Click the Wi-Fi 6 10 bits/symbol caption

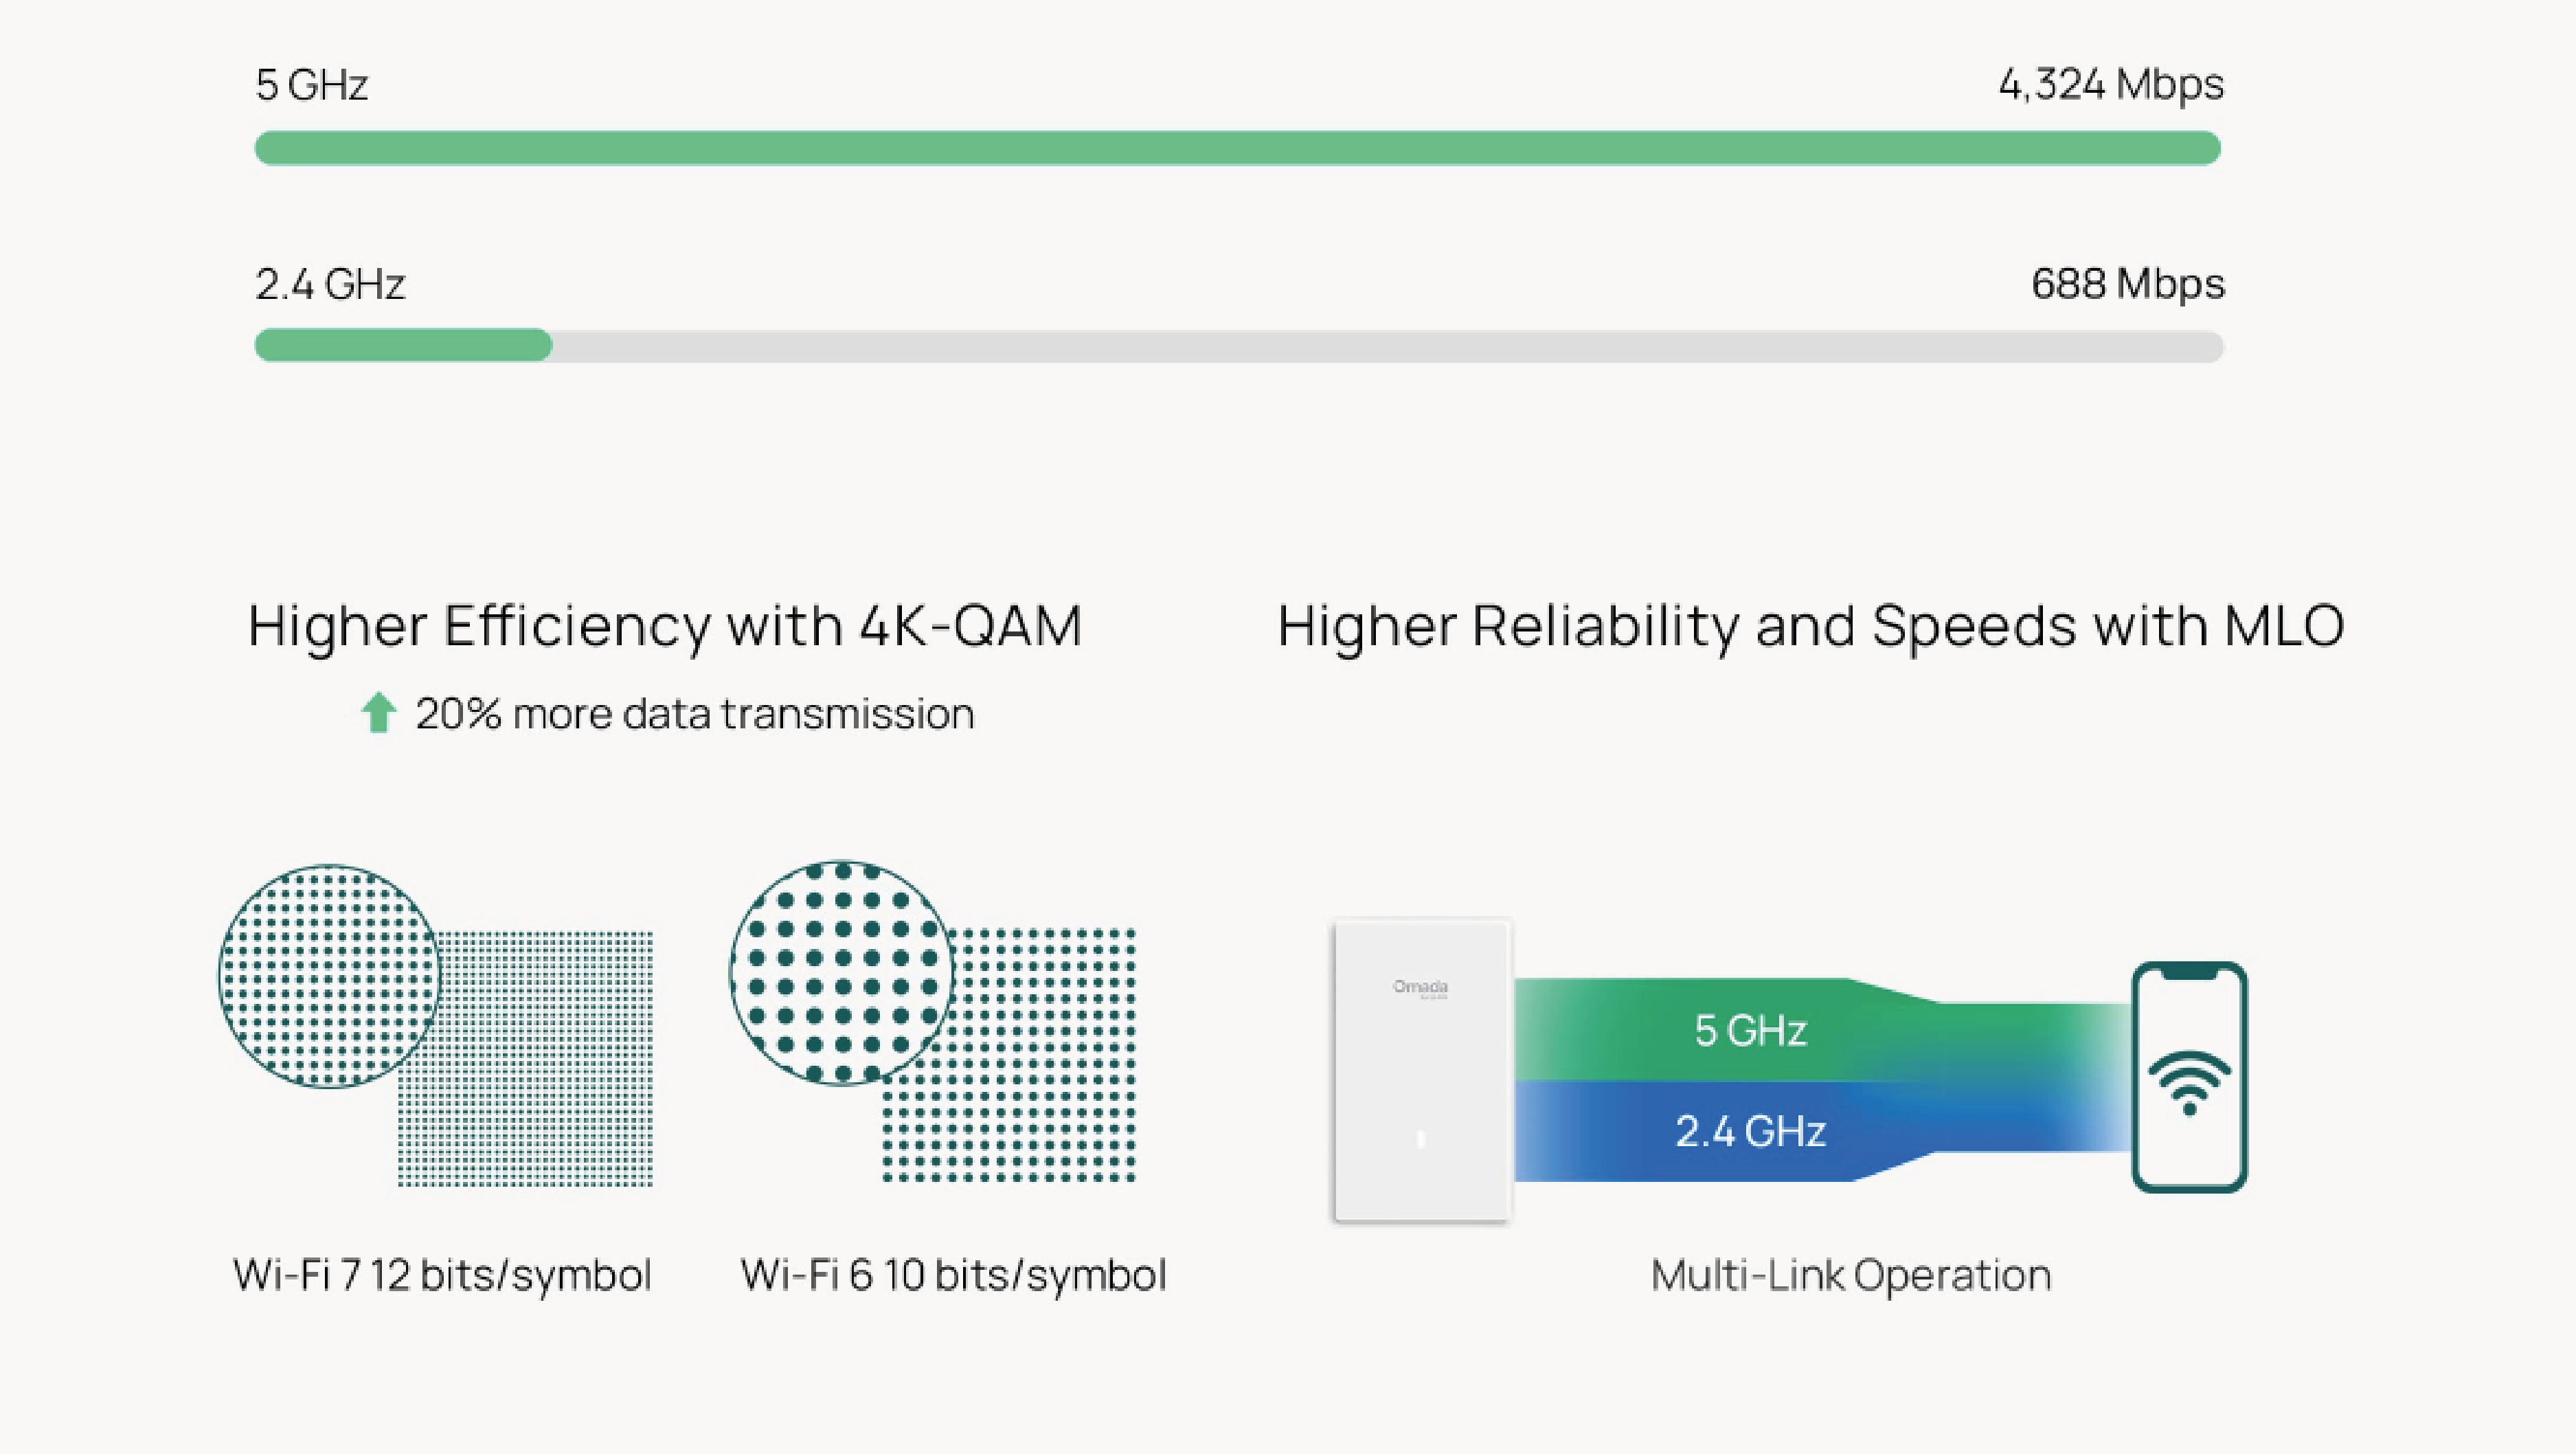953,1275
